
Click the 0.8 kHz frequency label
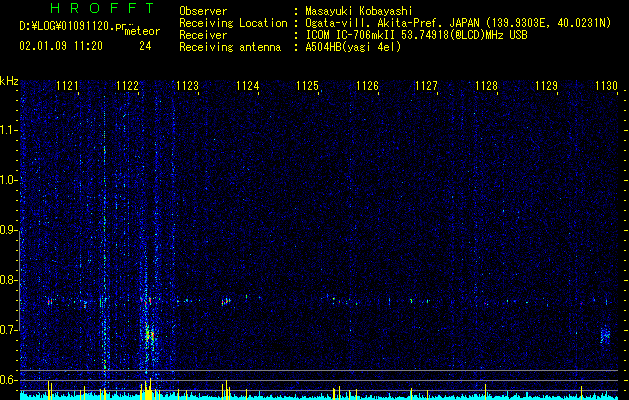pos(8,280)
